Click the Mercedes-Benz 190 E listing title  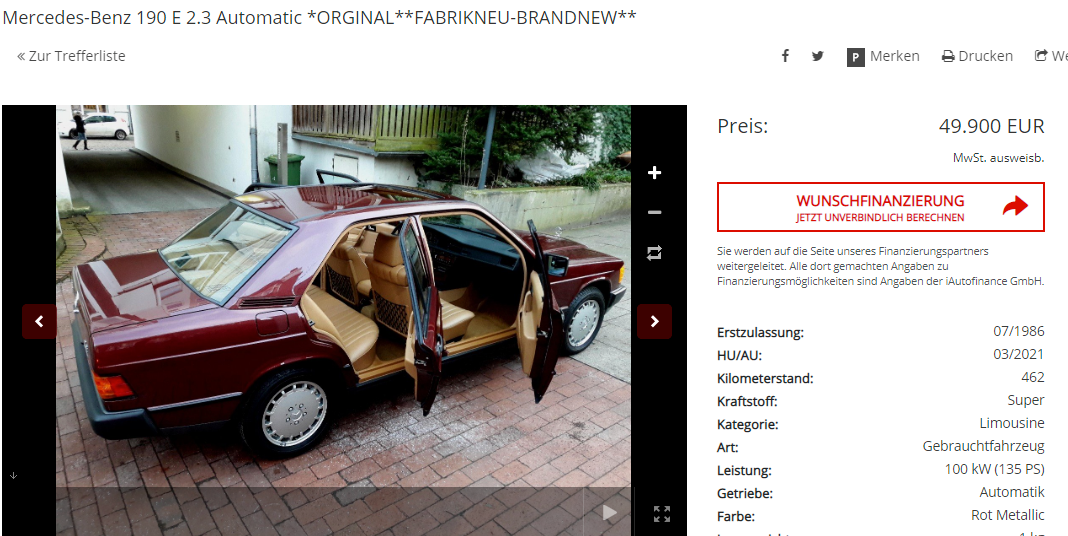[x=319, y=18]
